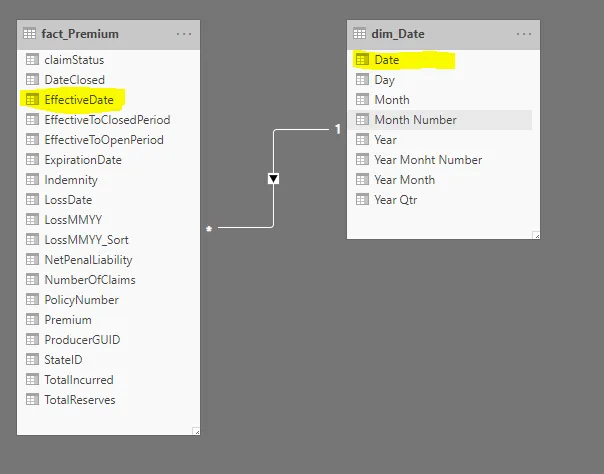Select the relationship line's many-side asterisk

point(209,229)
